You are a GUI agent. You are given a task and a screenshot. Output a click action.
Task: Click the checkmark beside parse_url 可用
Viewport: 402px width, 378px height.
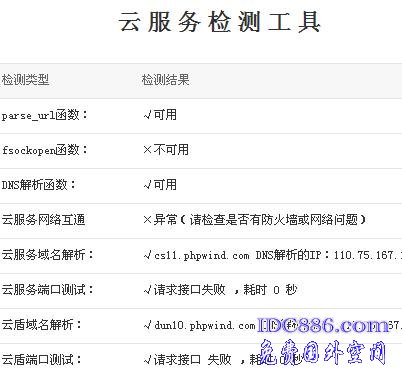click(x=147, y=115)
